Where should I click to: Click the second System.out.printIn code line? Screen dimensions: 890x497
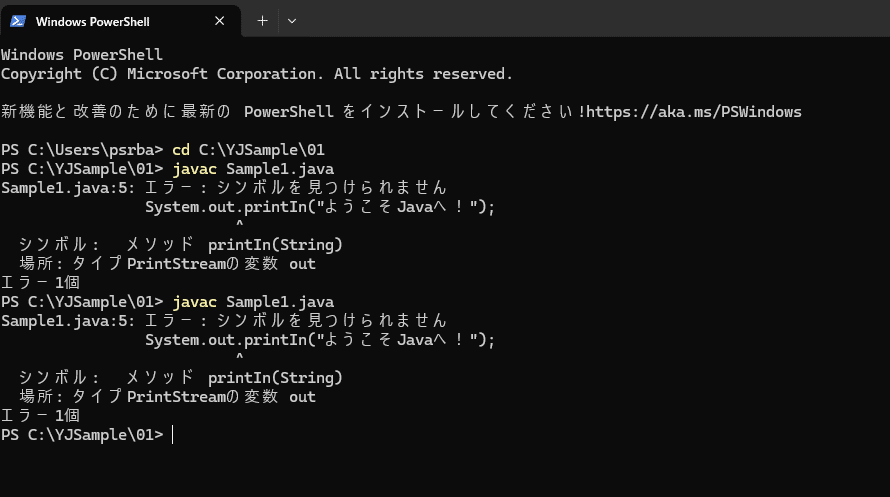320,340
